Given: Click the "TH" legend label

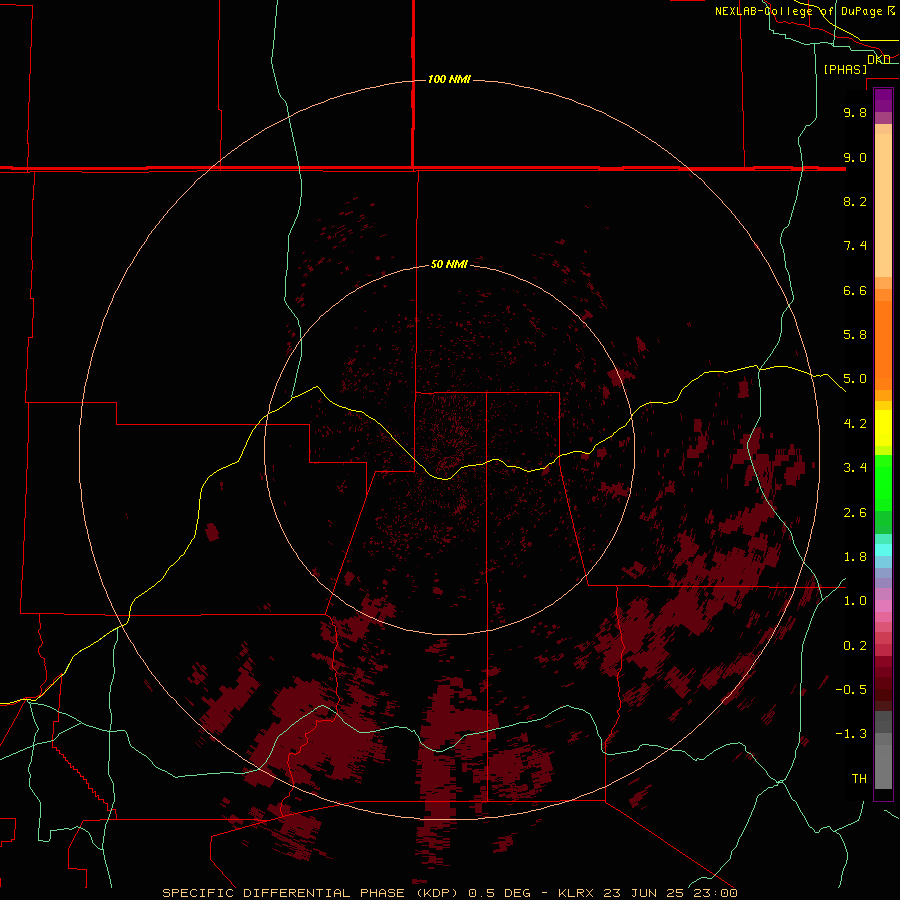Looking at the screenshot, I should click(859, 779).
